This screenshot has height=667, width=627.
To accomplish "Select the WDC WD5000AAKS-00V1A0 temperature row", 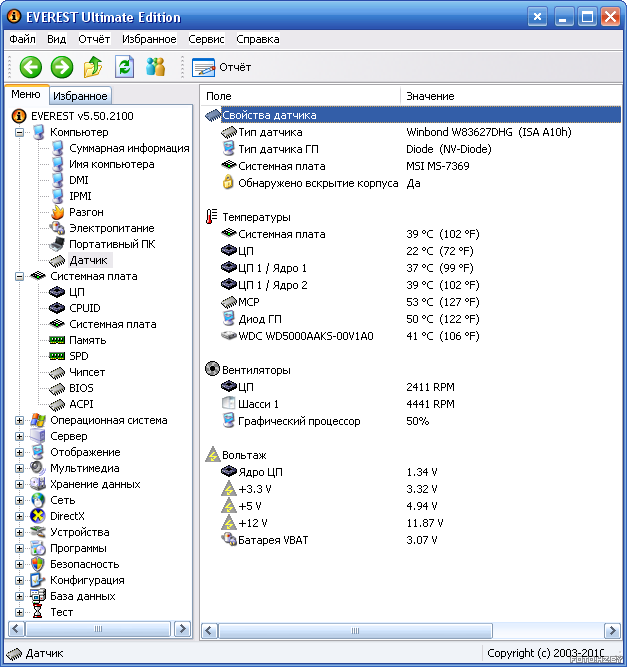I will (412, 336).
